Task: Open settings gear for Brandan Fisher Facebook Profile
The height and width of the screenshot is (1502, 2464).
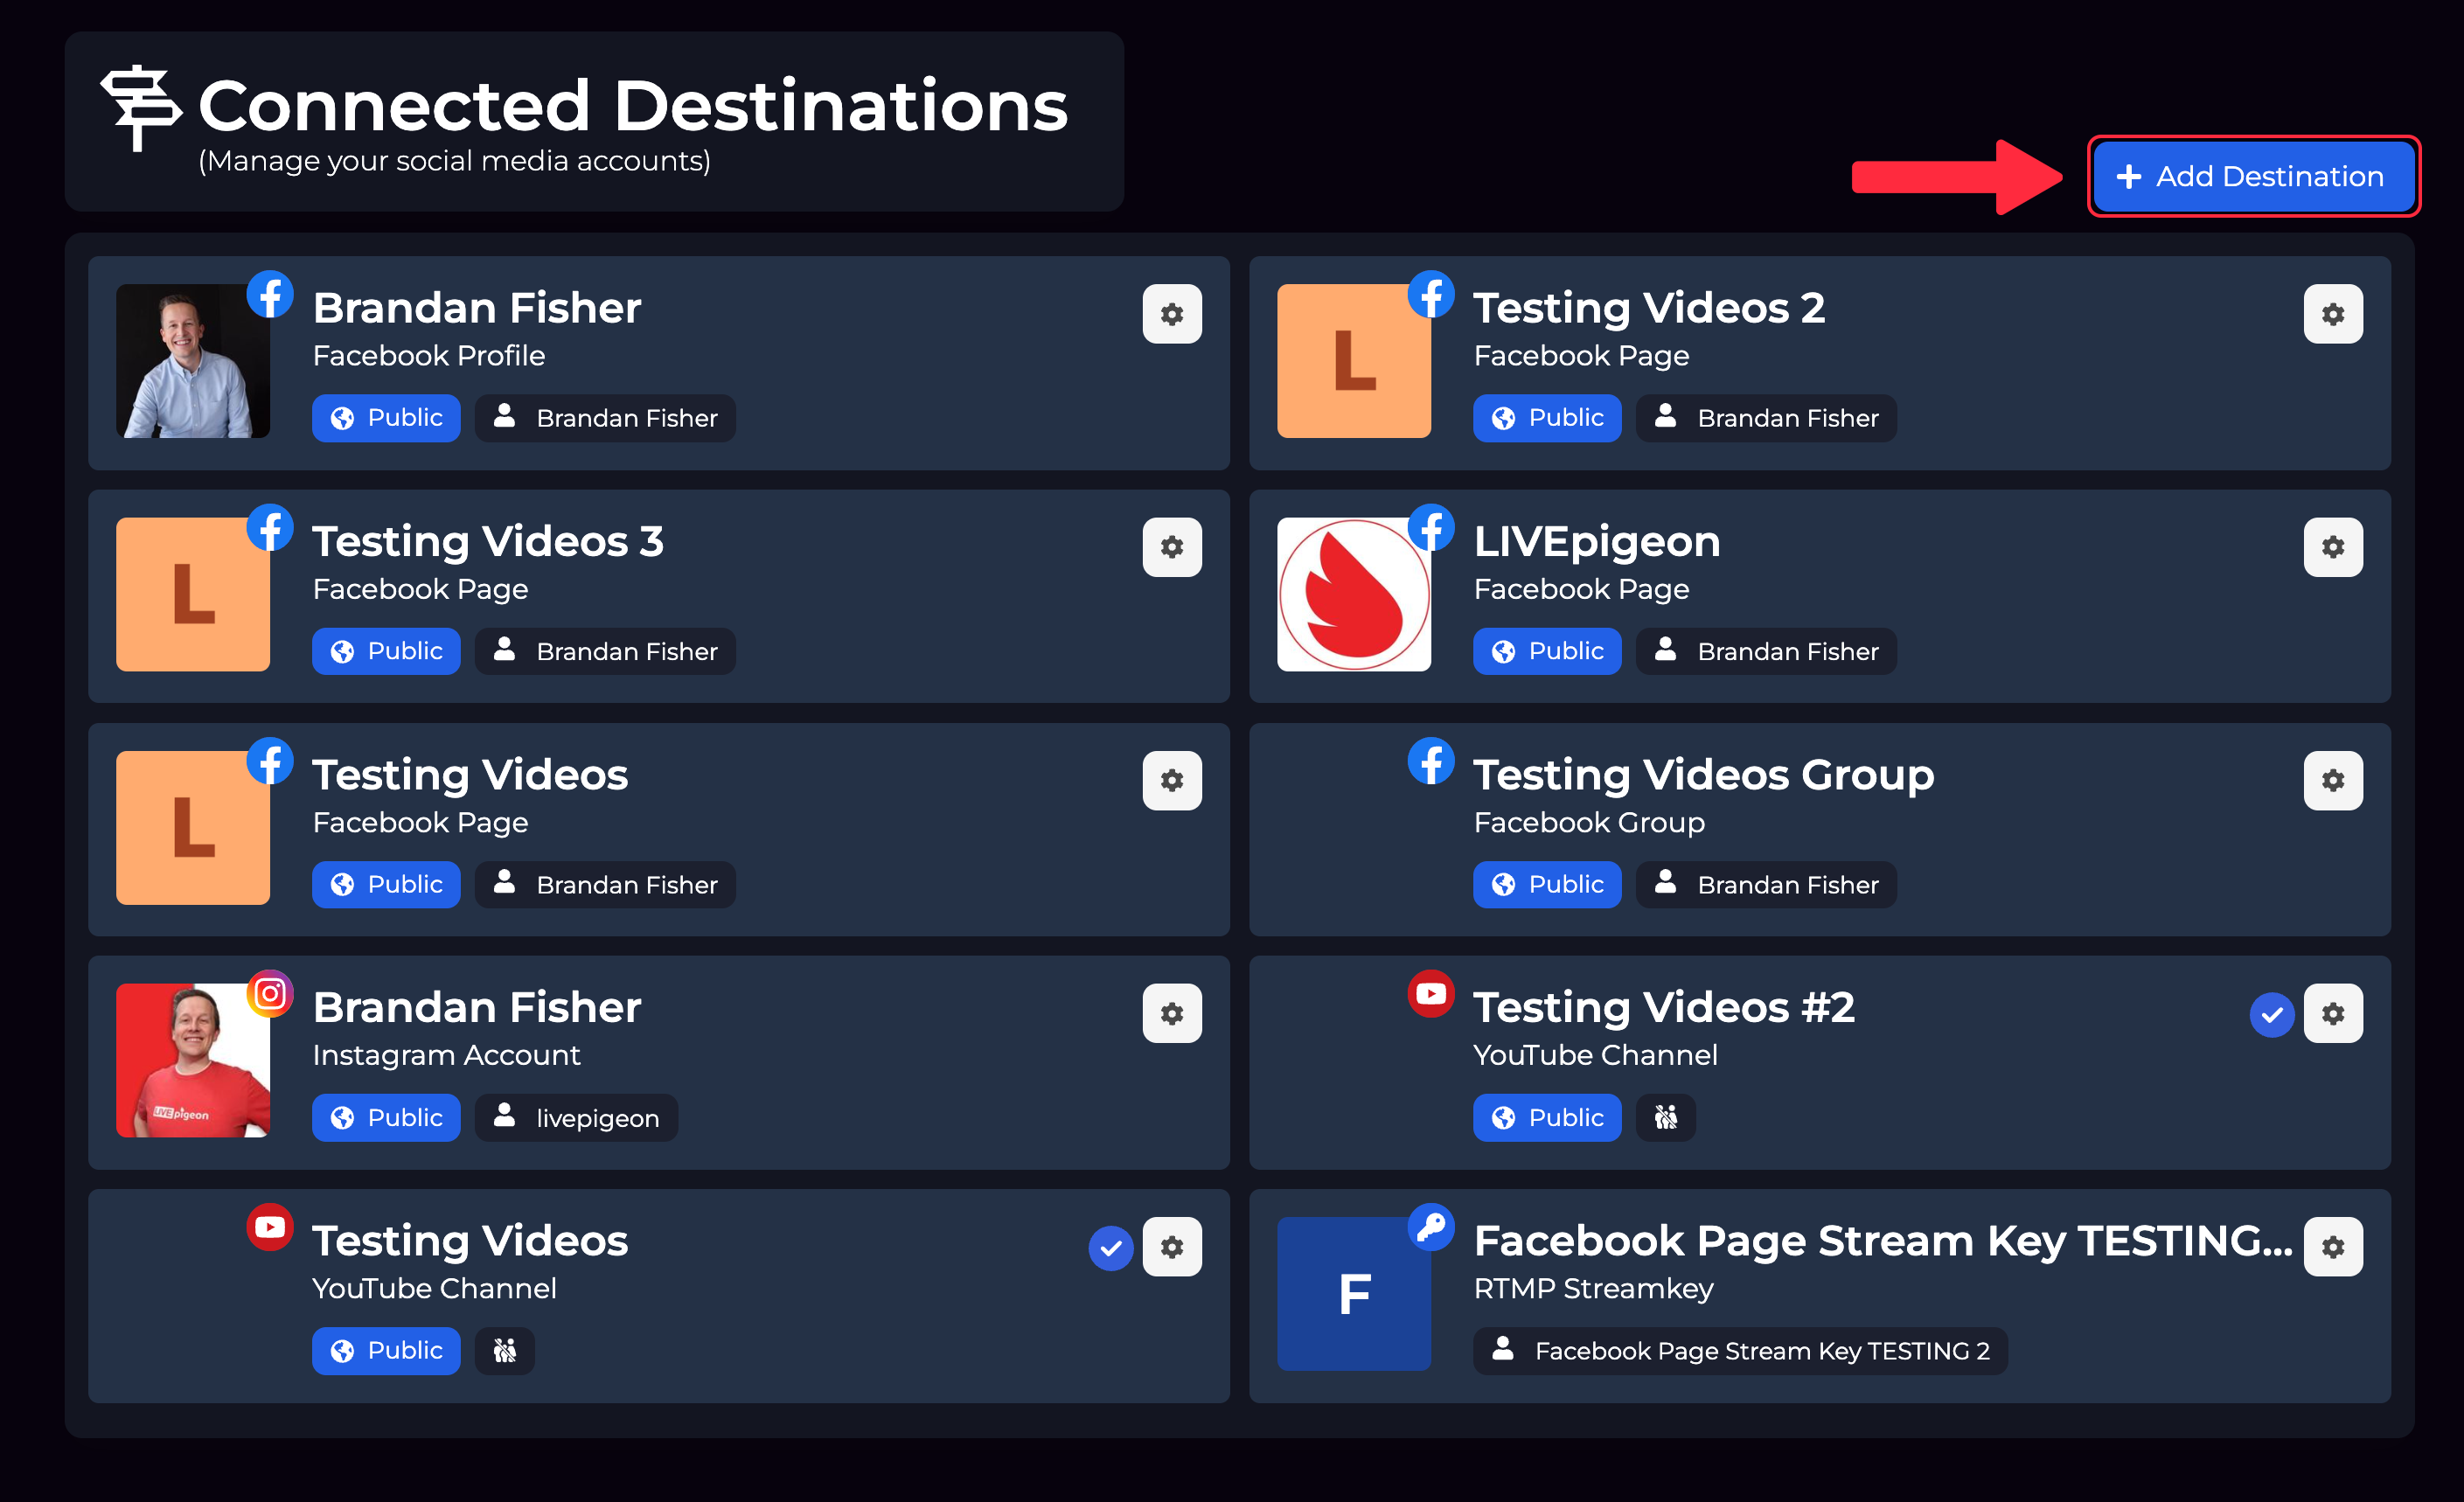Action: (x=1171, y=314)
